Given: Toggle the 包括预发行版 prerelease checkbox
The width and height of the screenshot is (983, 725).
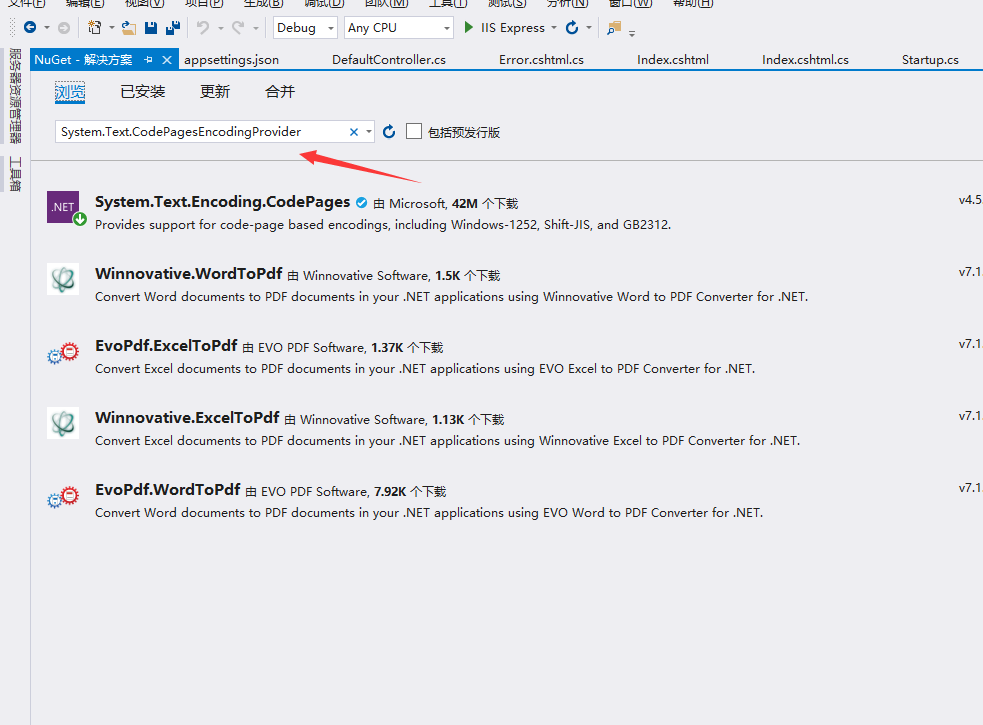Looking at the screenshot, I should tap(414, 131).
